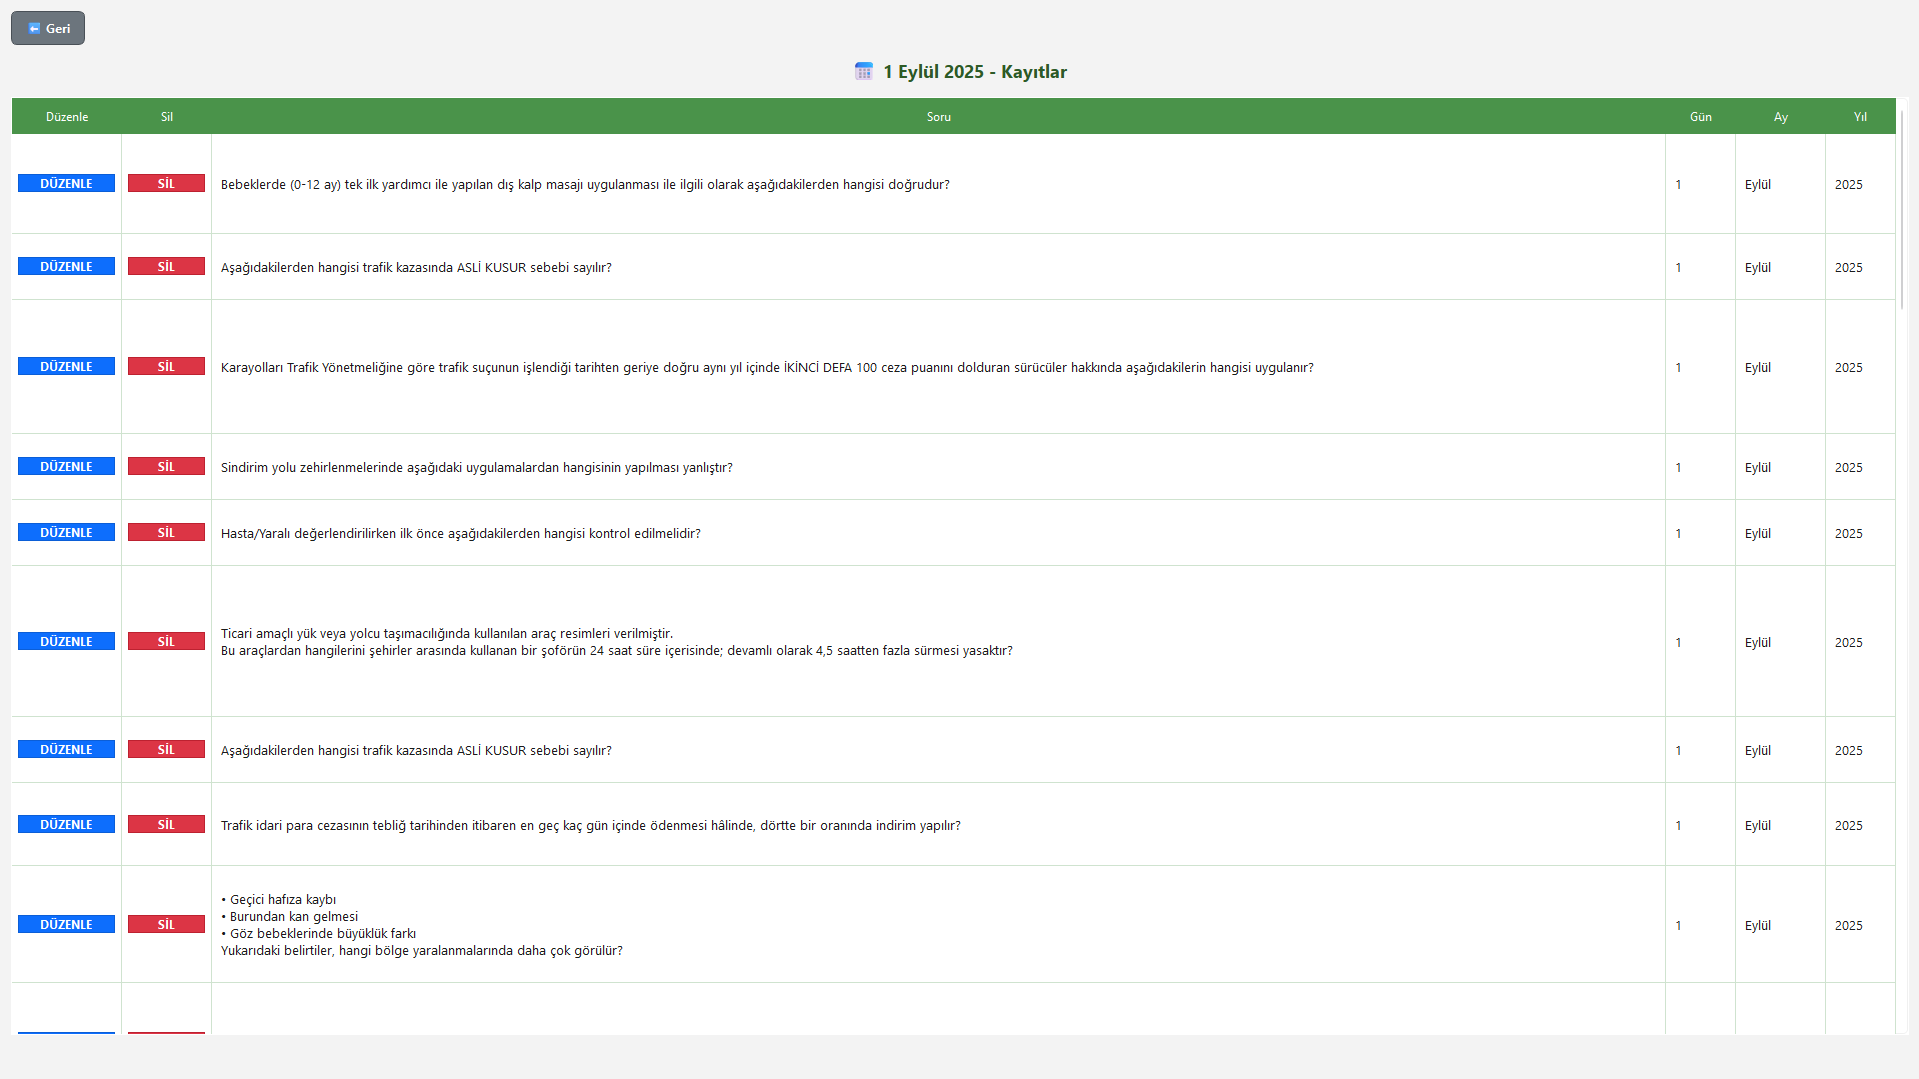Delete the Ticari amaçlı yük taşımacılığı question
Screen dimensions: 1919x1079
(166, 642)
